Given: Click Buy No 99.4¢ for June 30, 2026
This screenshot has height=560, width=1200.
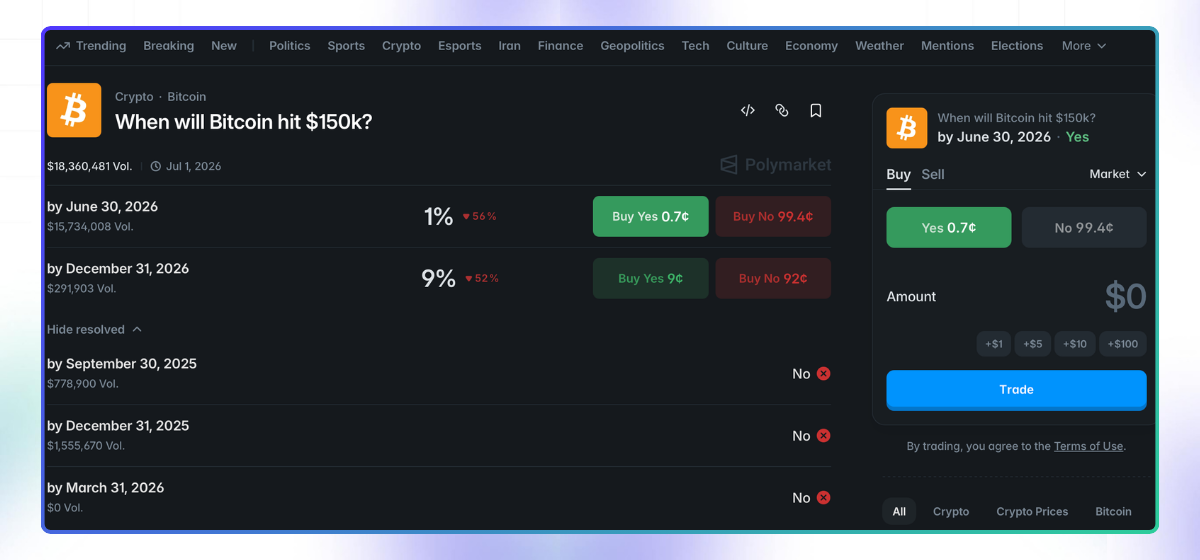Looking at the screenshot, I should tap(773, 216).
